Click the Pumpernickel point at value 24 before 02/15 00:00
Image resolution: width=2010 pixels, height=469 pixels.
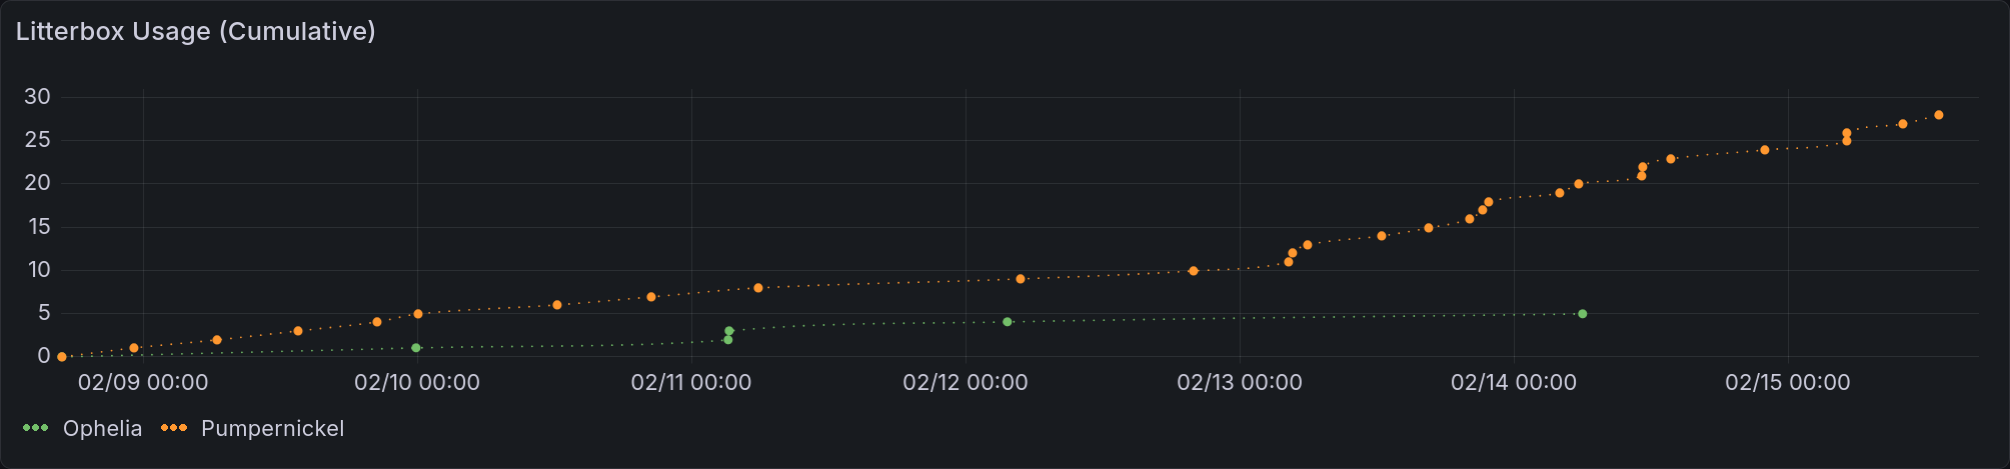(x=1764, y=150)
